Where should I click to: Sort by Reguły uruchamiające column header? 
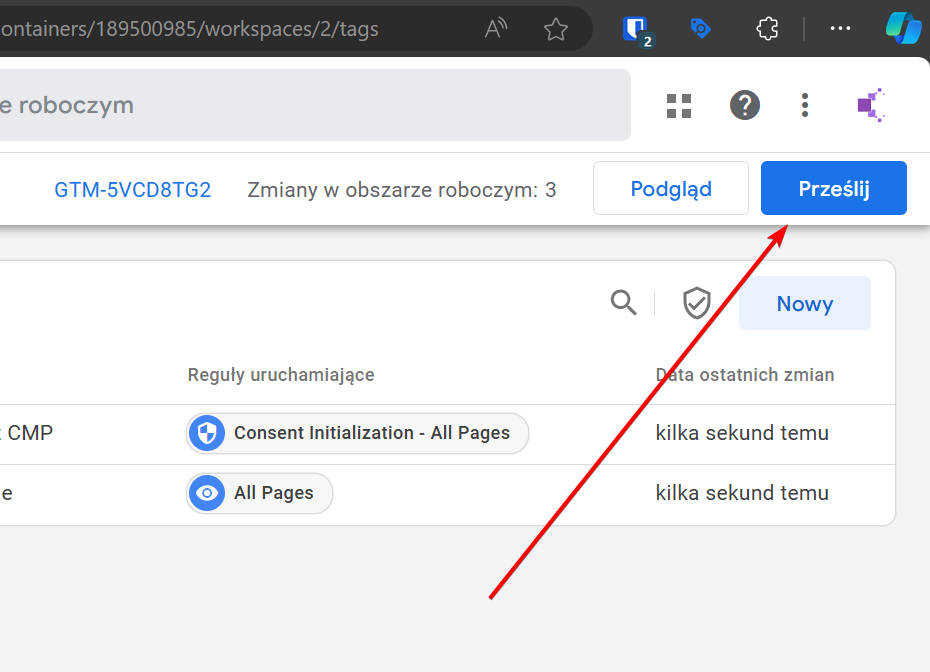281,375
